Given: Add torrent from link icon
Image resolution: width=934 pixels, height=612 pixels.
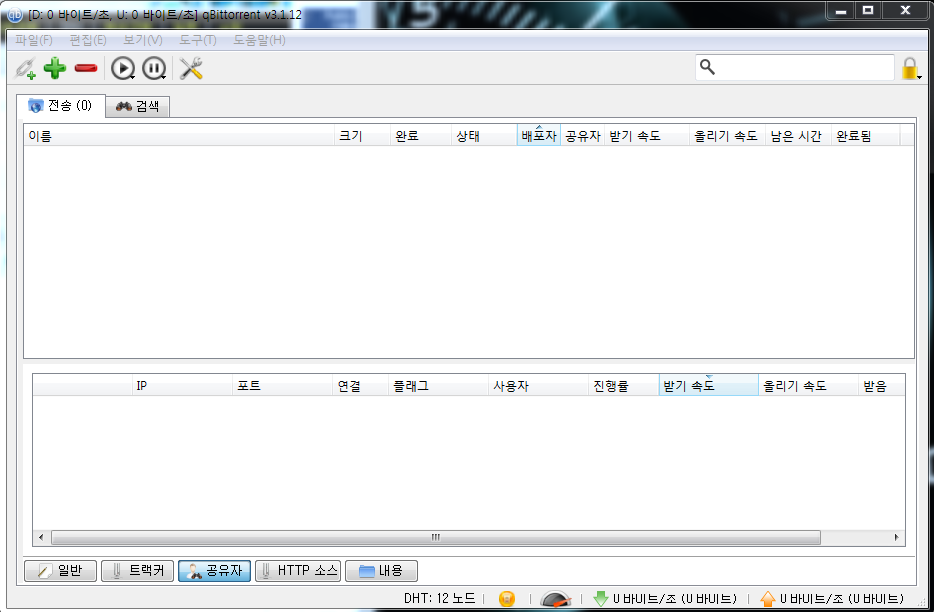Looking at the screenshot, I should click(26, 69).
